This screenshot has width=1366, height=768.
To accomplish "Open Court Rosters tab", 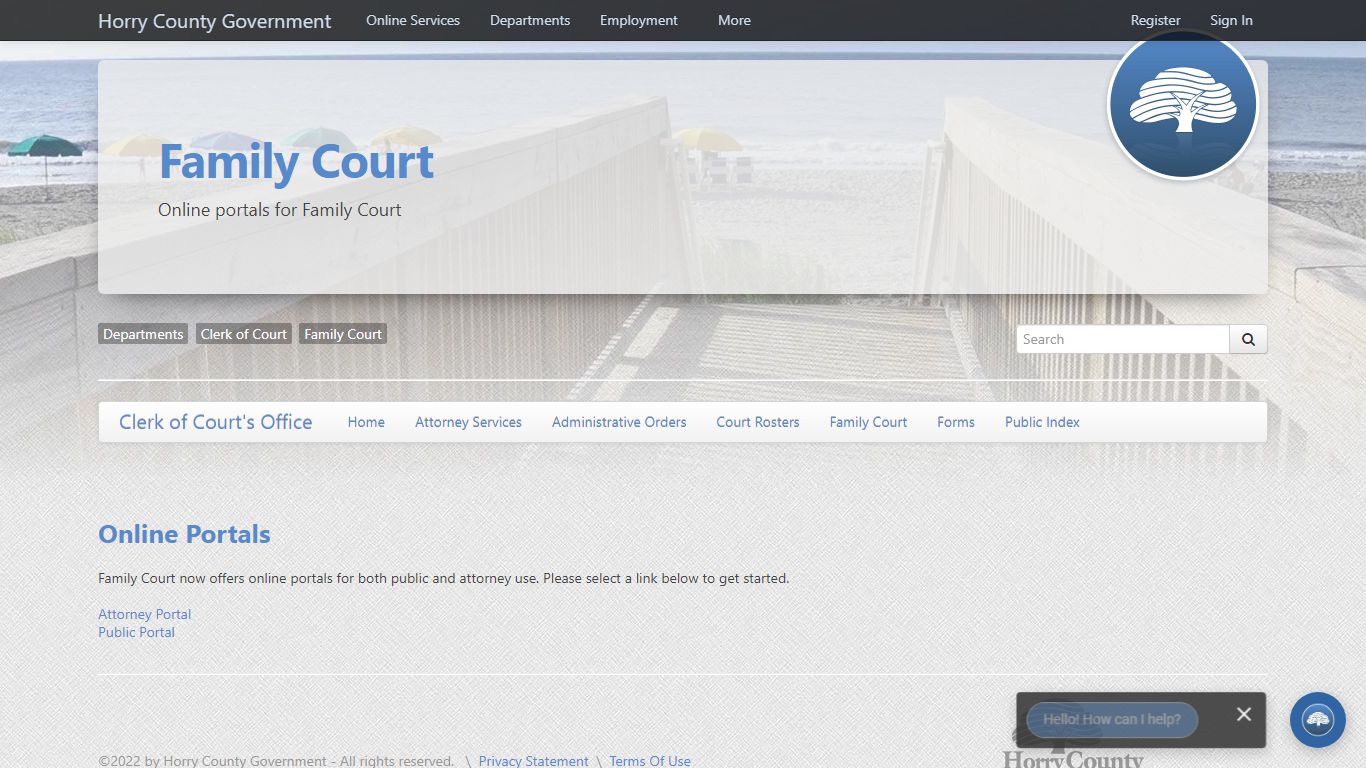I will click(758, 422).
